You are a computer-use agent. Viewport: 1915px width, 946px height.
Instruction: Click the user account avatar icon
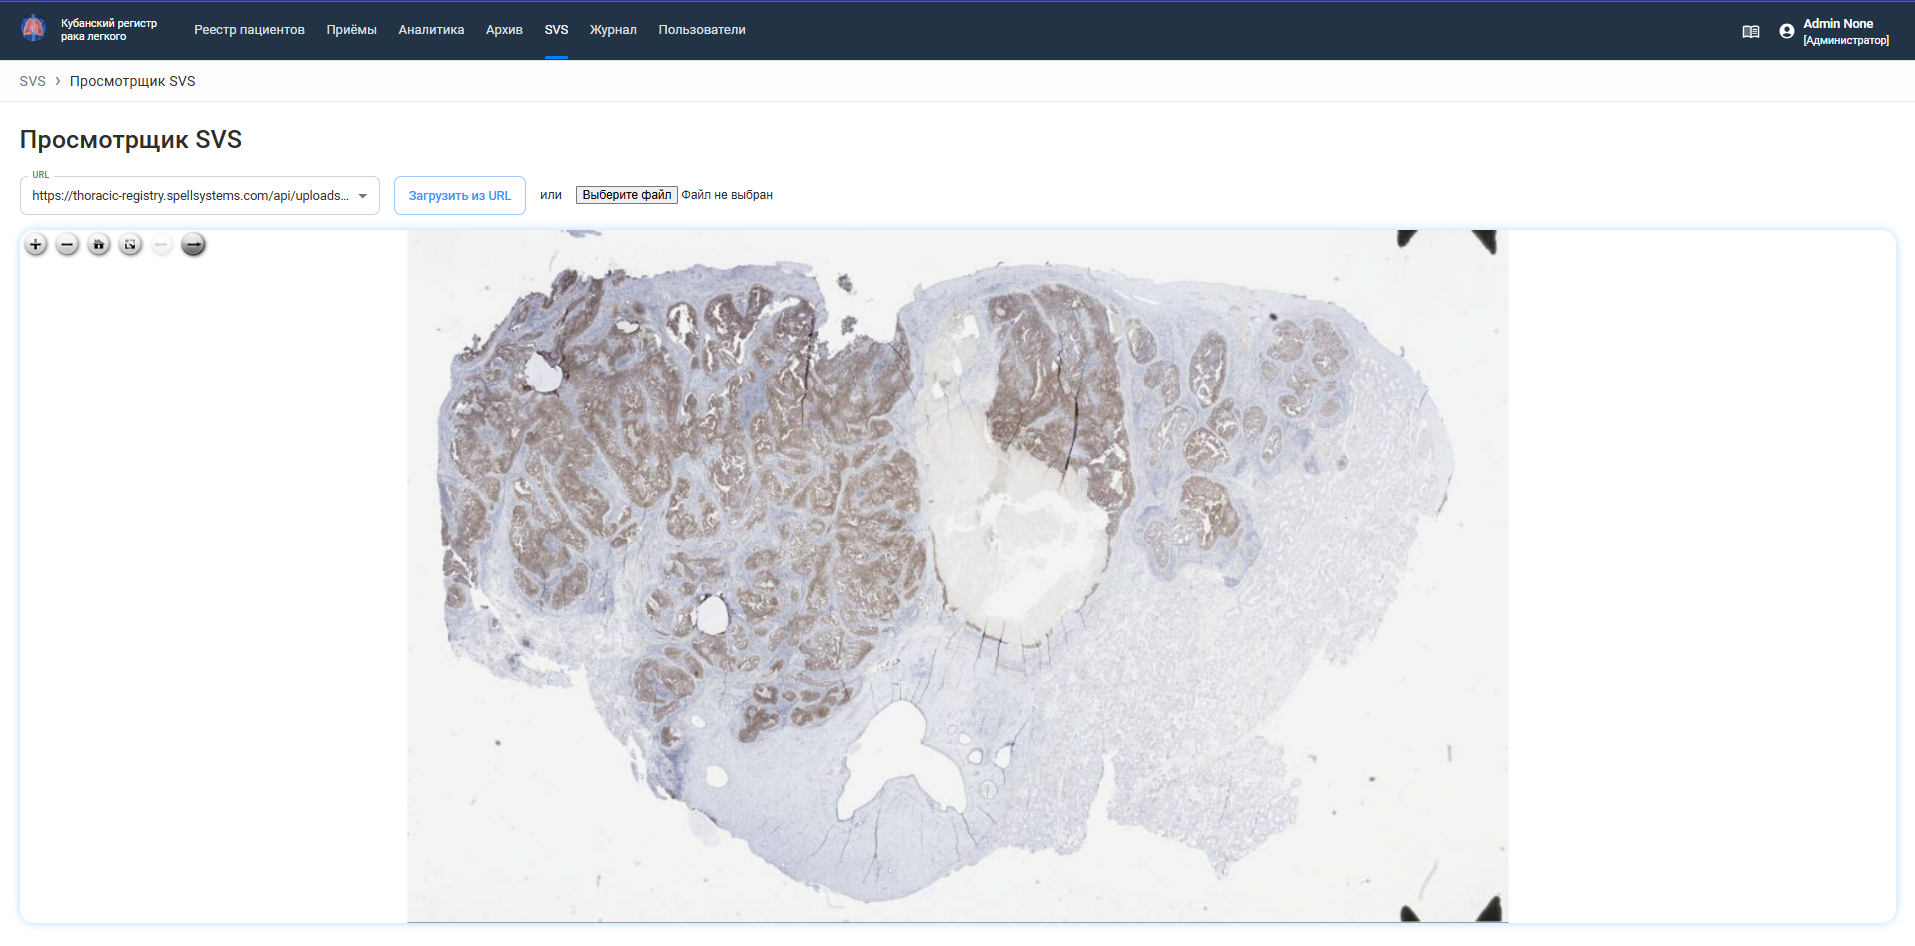(x=1786, y=32)
